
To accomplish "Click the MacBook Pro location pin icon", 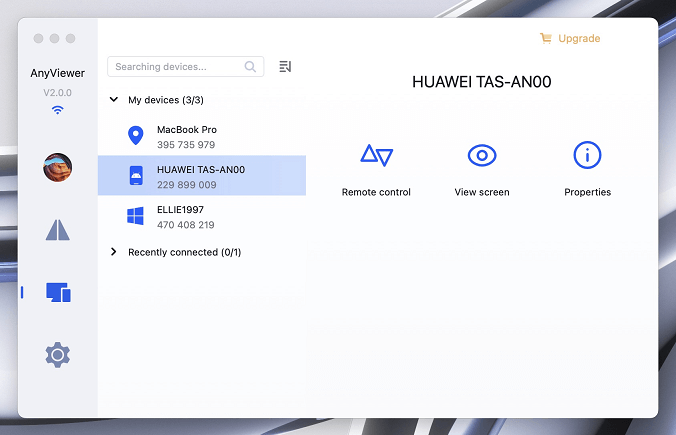I will (x=136, y=135).
